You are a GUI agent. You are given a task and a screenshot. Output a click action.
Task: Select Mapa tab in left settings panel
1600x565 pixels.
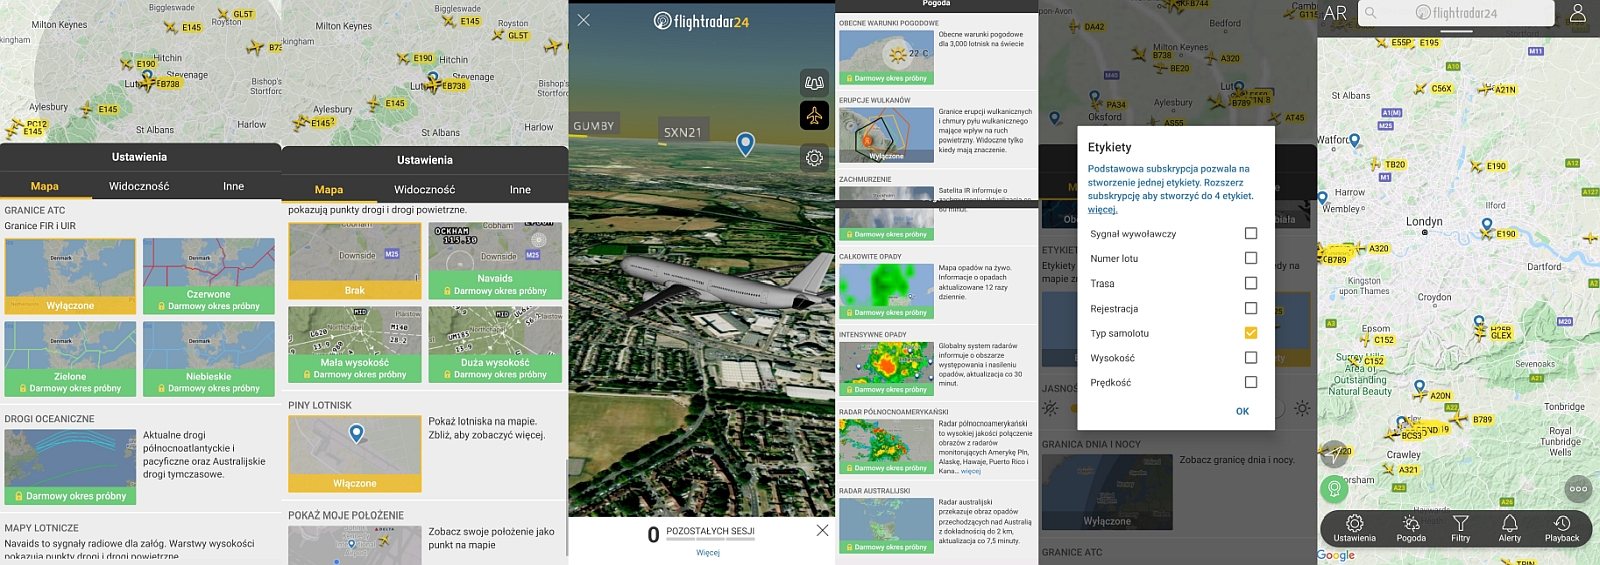tap(44, 186)
